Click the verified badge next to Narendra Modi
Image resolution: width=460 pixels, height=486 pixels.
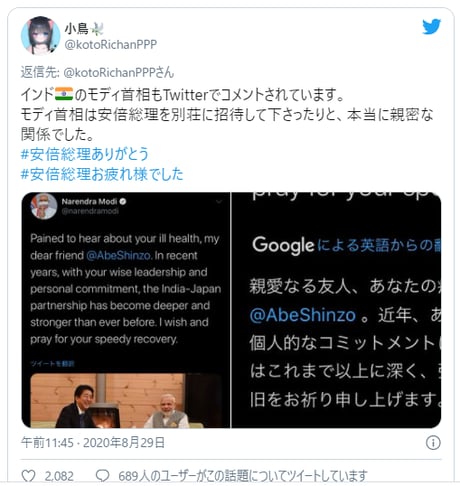[x=123, y=201]
